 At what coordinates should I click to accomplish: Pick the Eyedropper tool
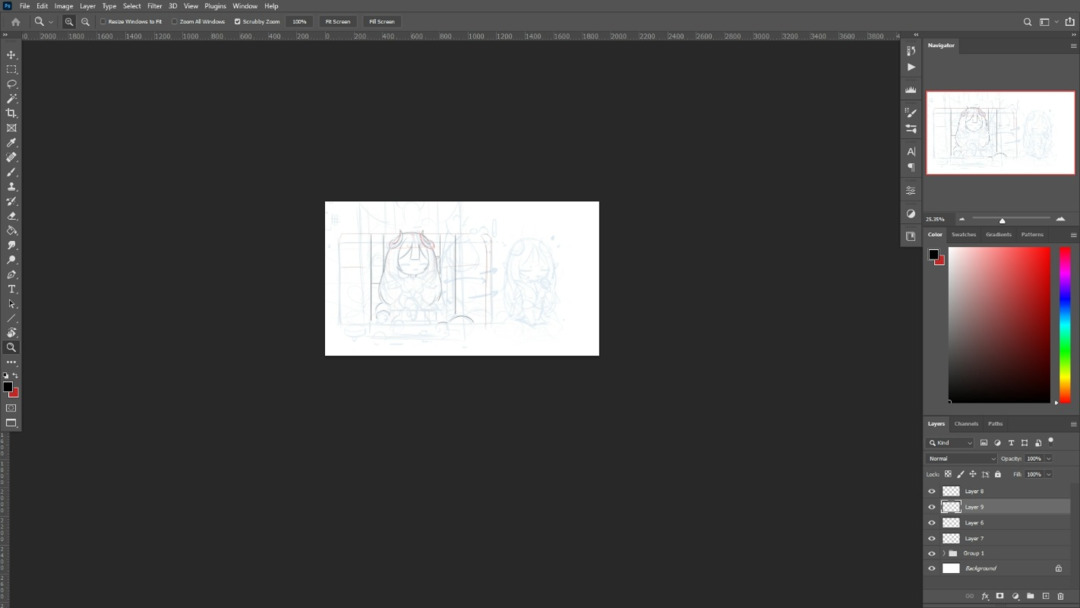coord(12,143)
